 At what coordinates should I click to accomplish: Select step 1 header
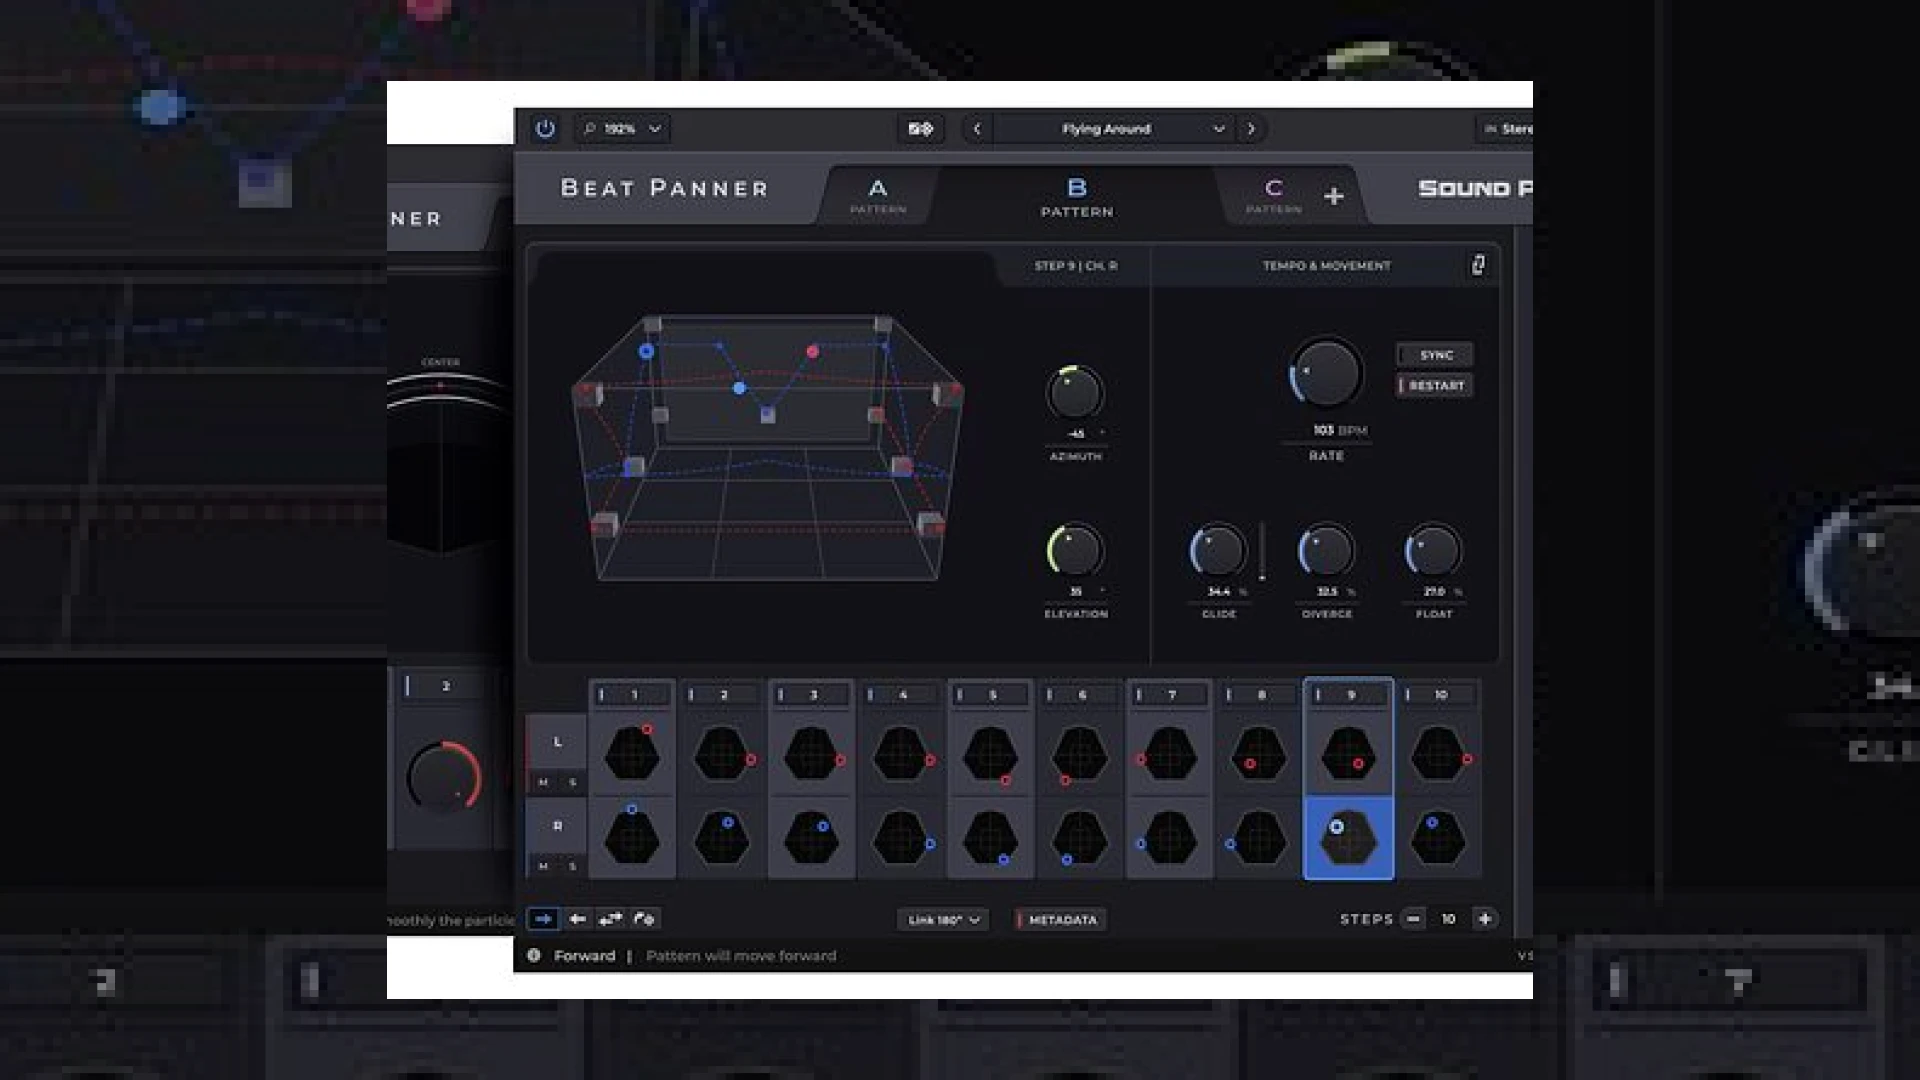point(632,694)
